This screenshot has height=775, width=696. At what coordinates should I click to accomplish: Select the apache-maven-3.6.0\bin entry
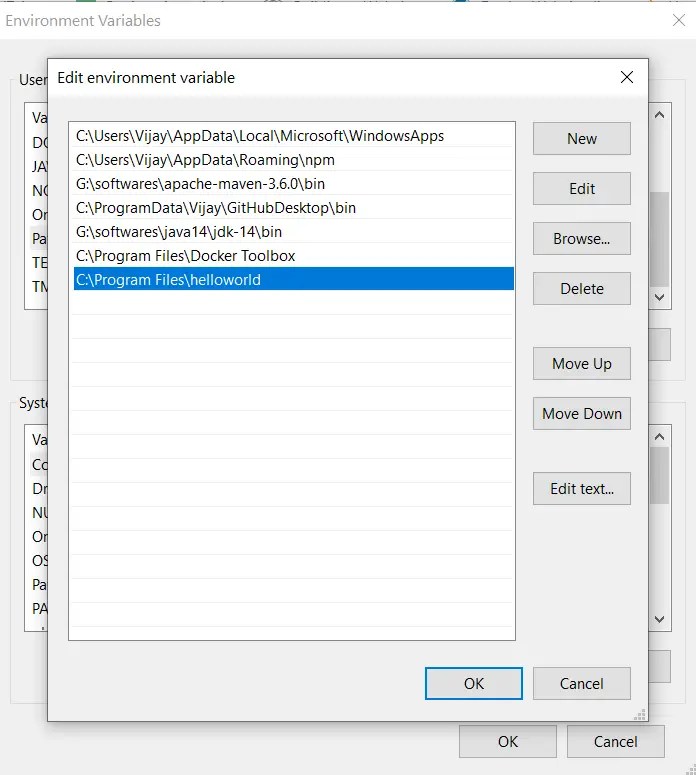click(201, 184)
